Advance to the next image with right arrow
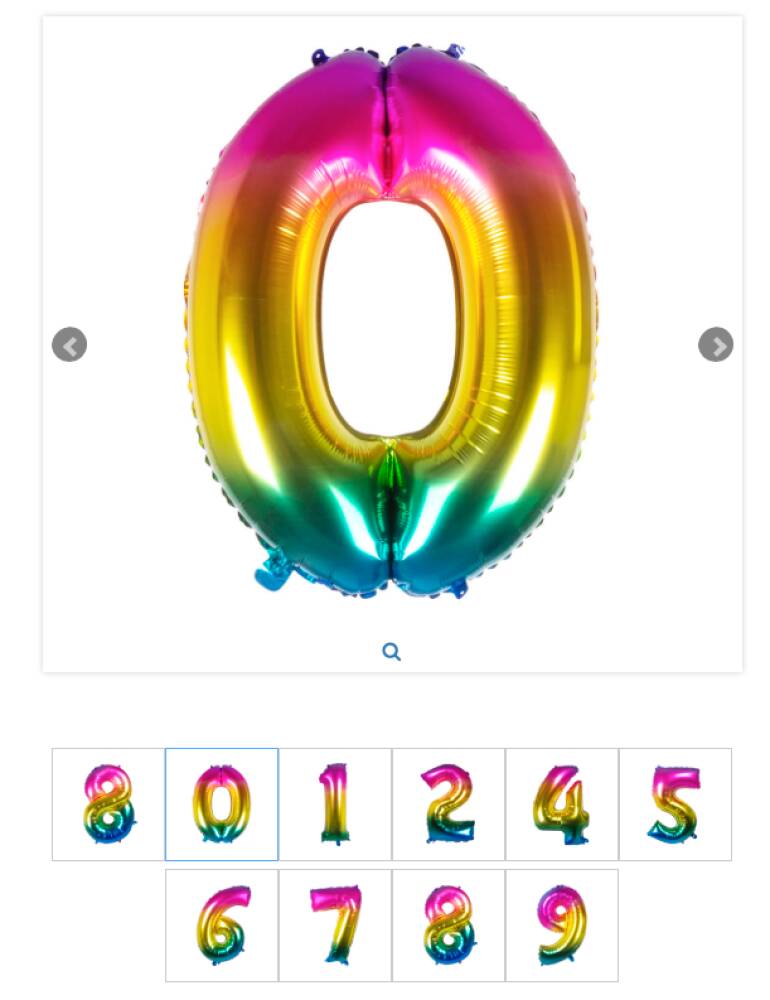 pos(715,344)
